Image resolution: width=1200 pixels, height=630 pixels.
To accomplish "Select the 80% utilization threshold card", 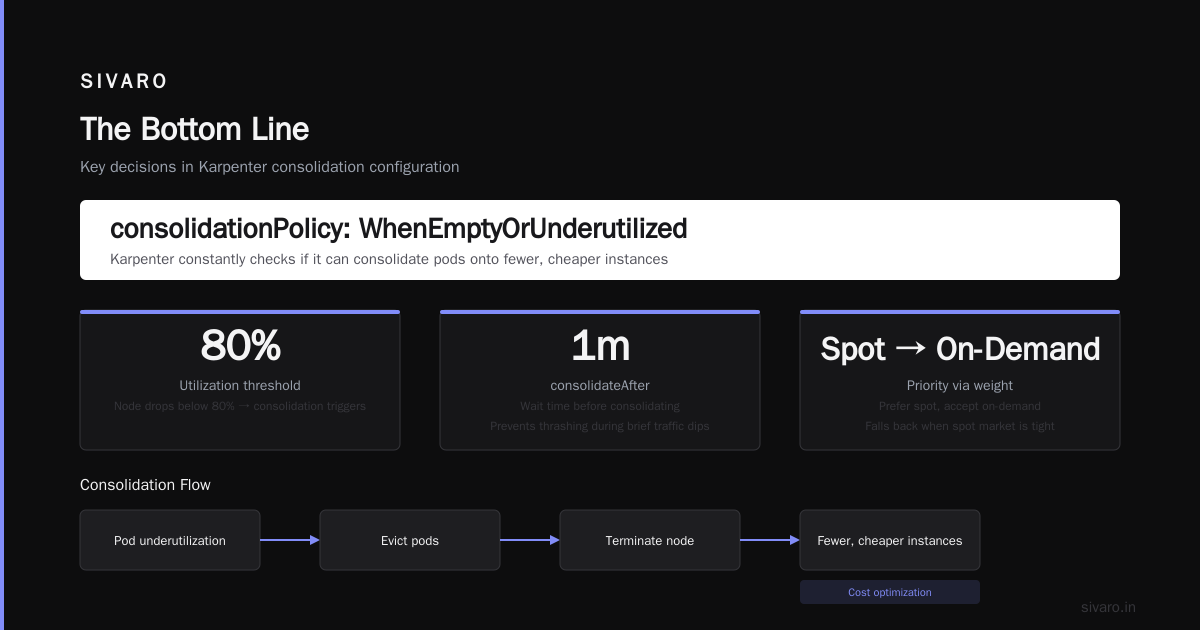I will 240,380.
